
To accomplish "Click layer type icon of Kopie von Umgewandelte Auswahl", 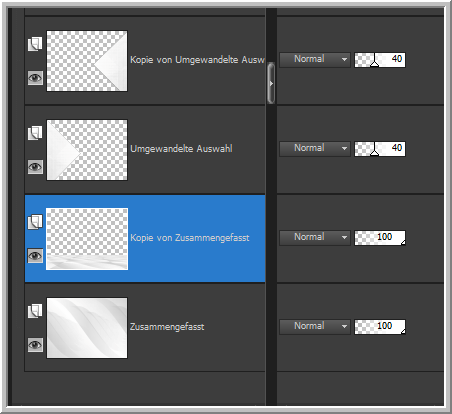I will 35,44.
